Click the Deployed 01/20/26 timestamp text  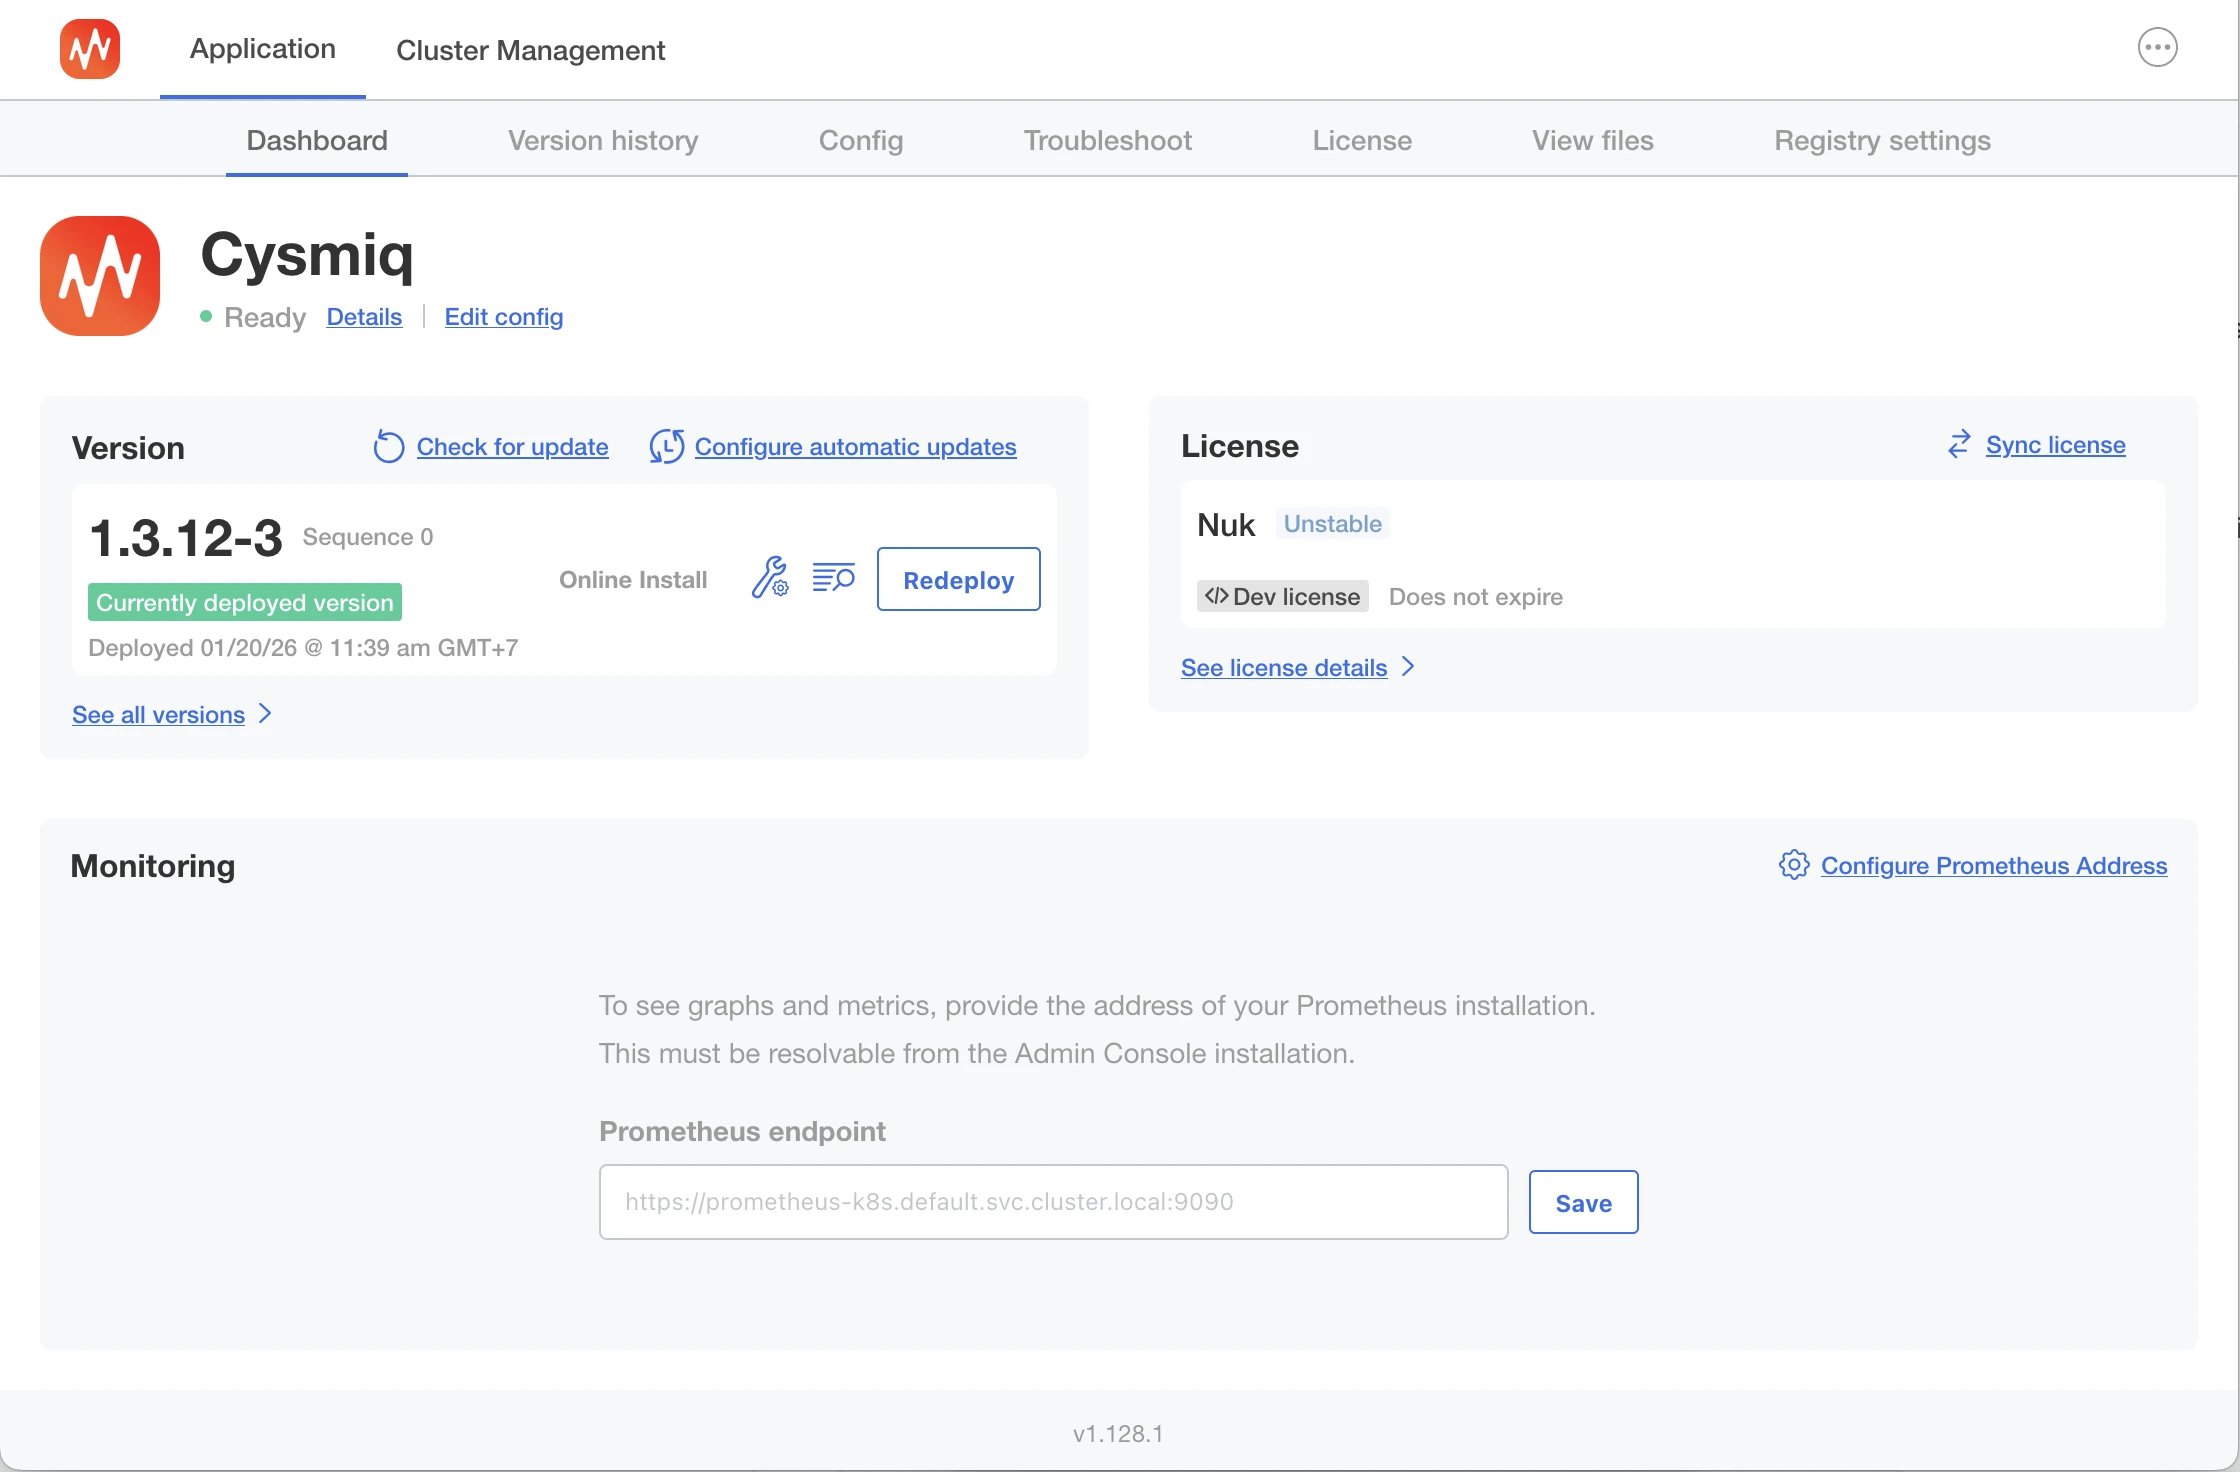[x=303, y=647]
